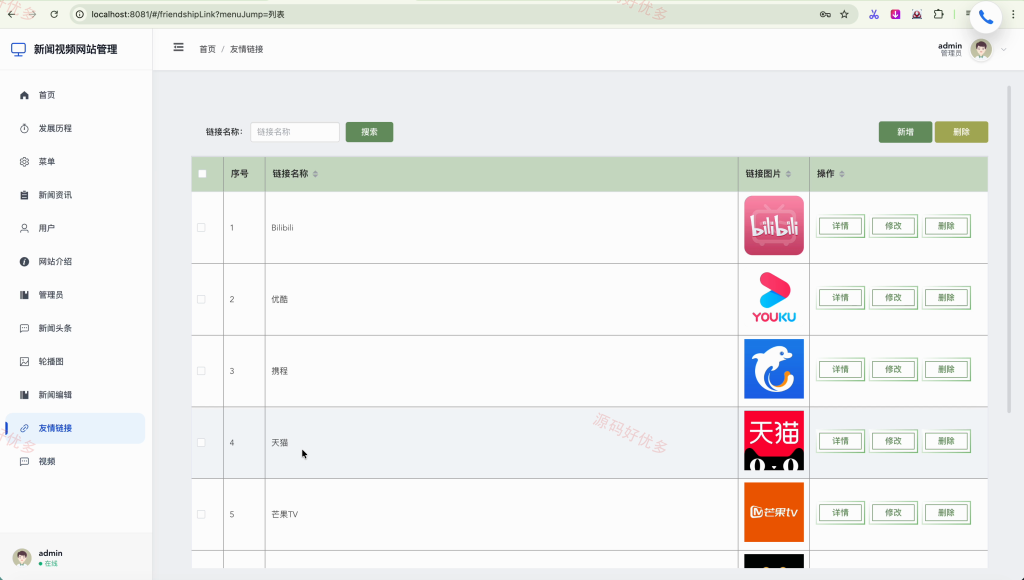Open the password key icon
Viewport: 1024px width, 580px height.
tap(825, 14)
